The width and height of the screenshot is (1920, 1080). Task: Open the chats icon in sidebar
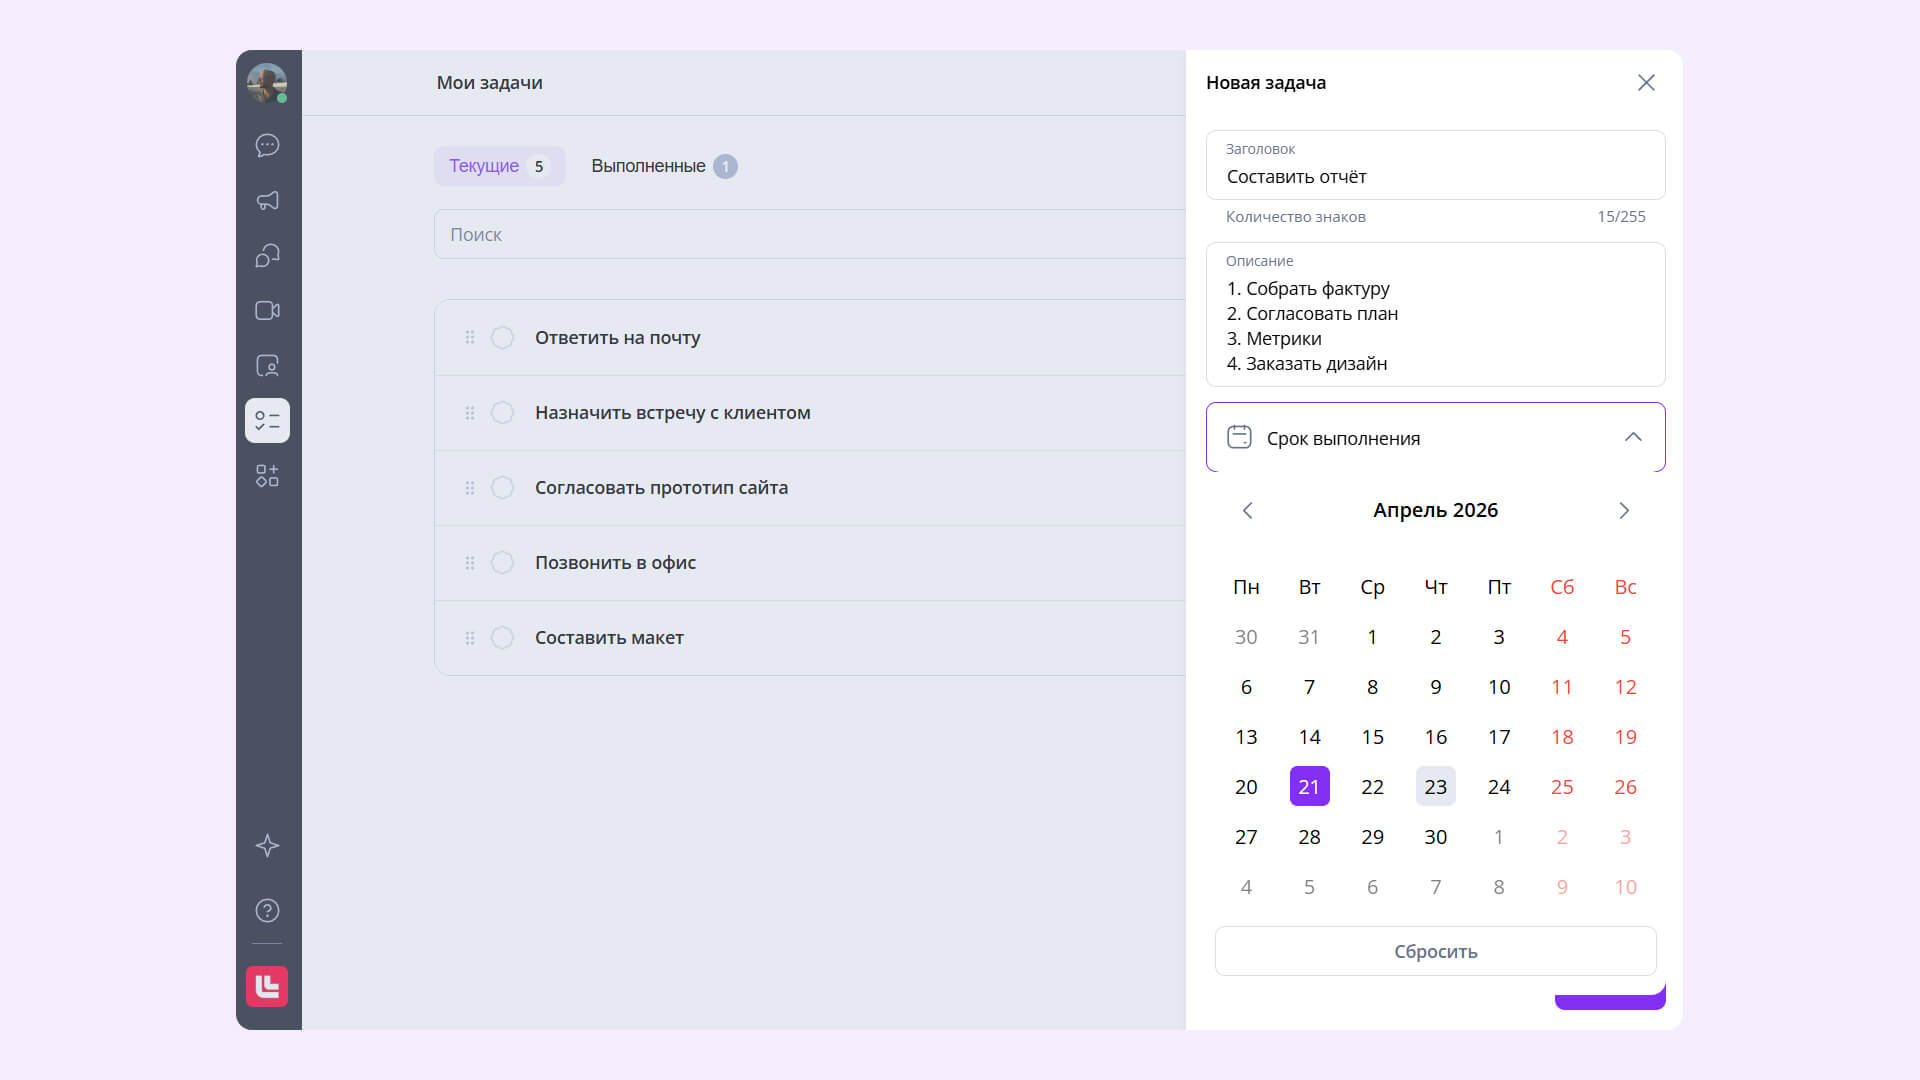(x=267, y=146)
